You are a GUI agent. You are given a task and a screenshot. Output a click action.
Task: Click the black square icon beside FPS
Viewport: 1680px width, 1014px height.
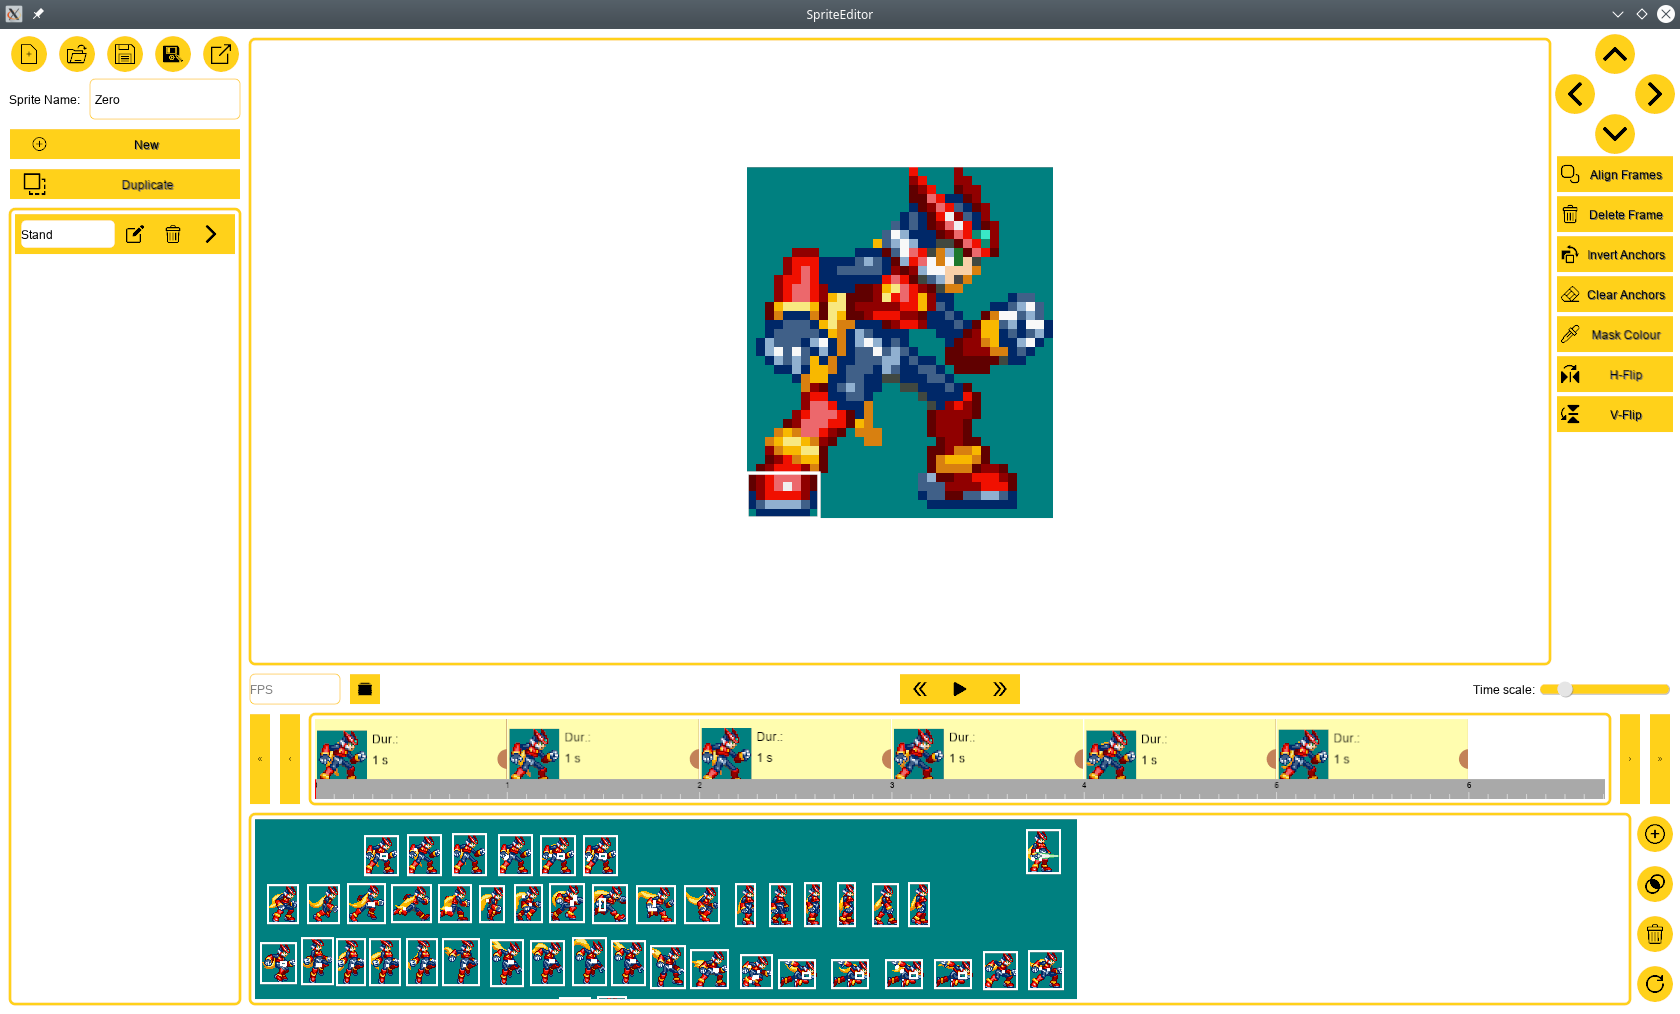365,689
